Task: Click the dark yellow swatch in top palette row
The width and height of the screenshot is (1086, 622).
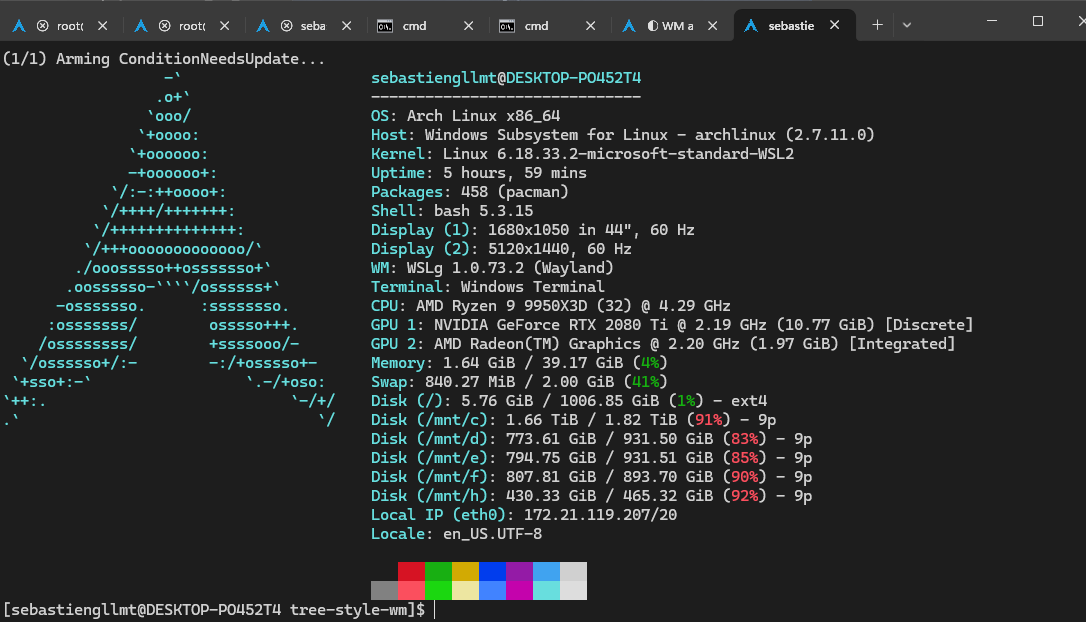Action: click(x=465, y=571)
